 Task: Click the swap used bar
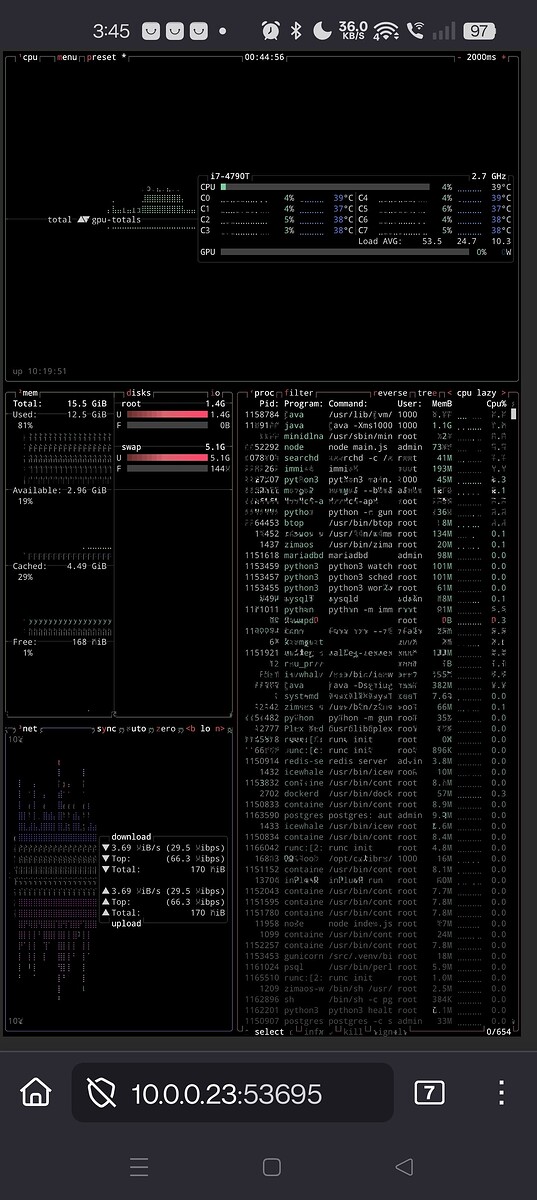(x=166, y=457)
